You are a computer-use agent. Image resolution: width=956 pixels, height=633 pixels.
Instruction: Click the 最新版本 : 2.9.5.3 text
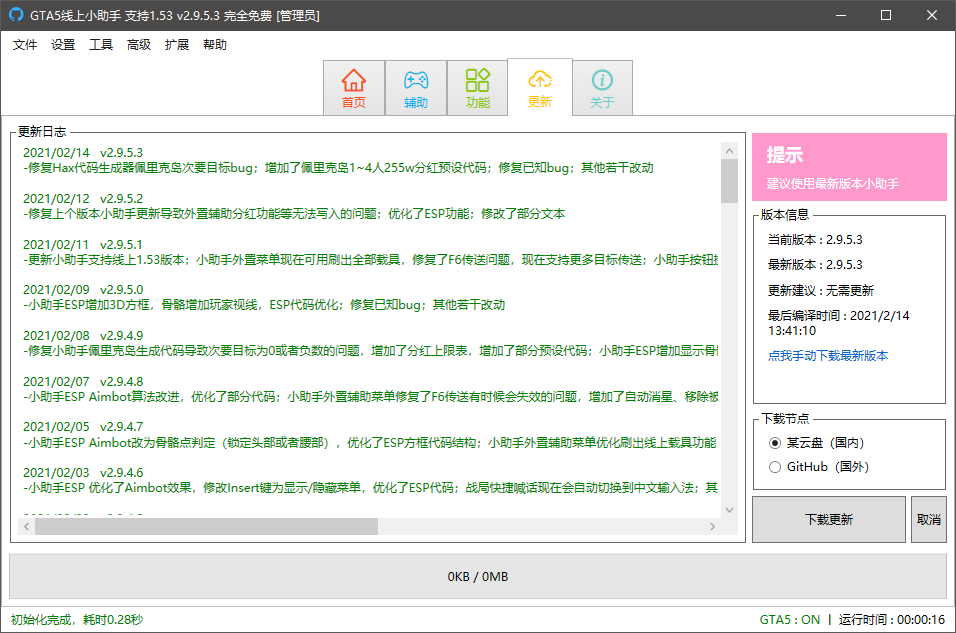815,265
